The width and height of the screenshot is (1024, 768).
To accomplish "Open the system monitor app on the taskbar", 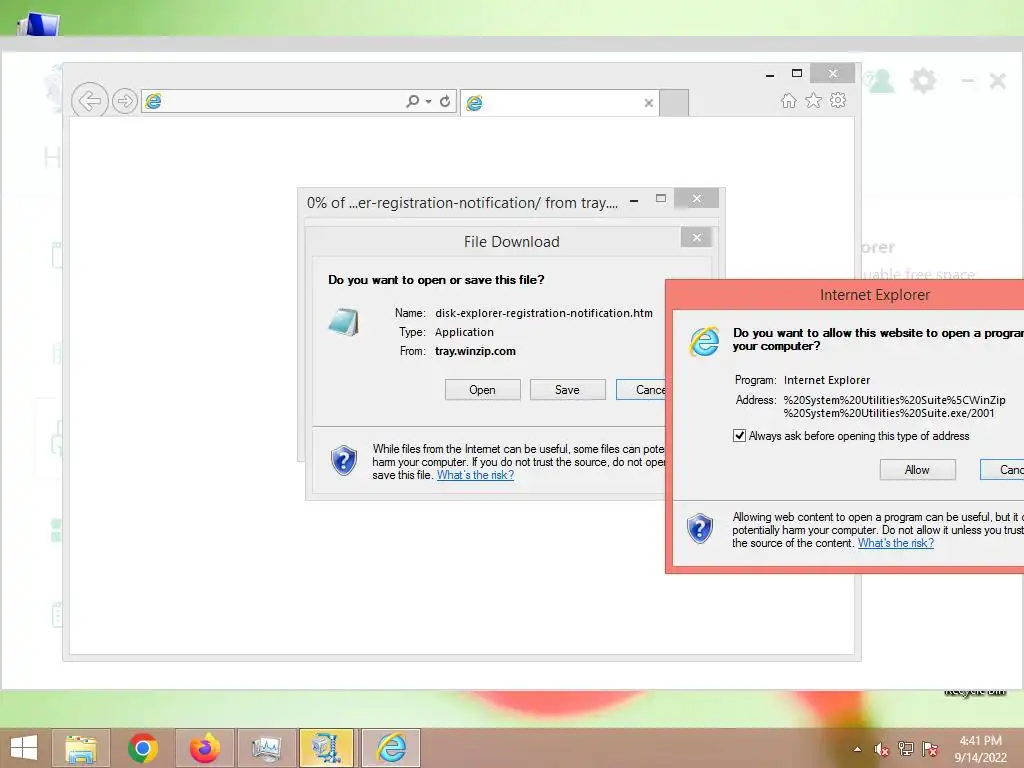I will [266, 748].
